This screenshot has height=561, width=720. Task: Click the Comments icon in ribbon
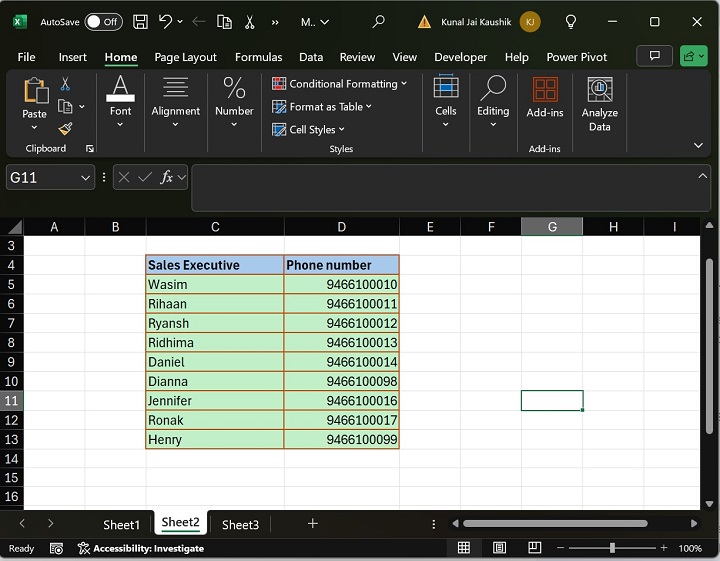tap(655, 57)
